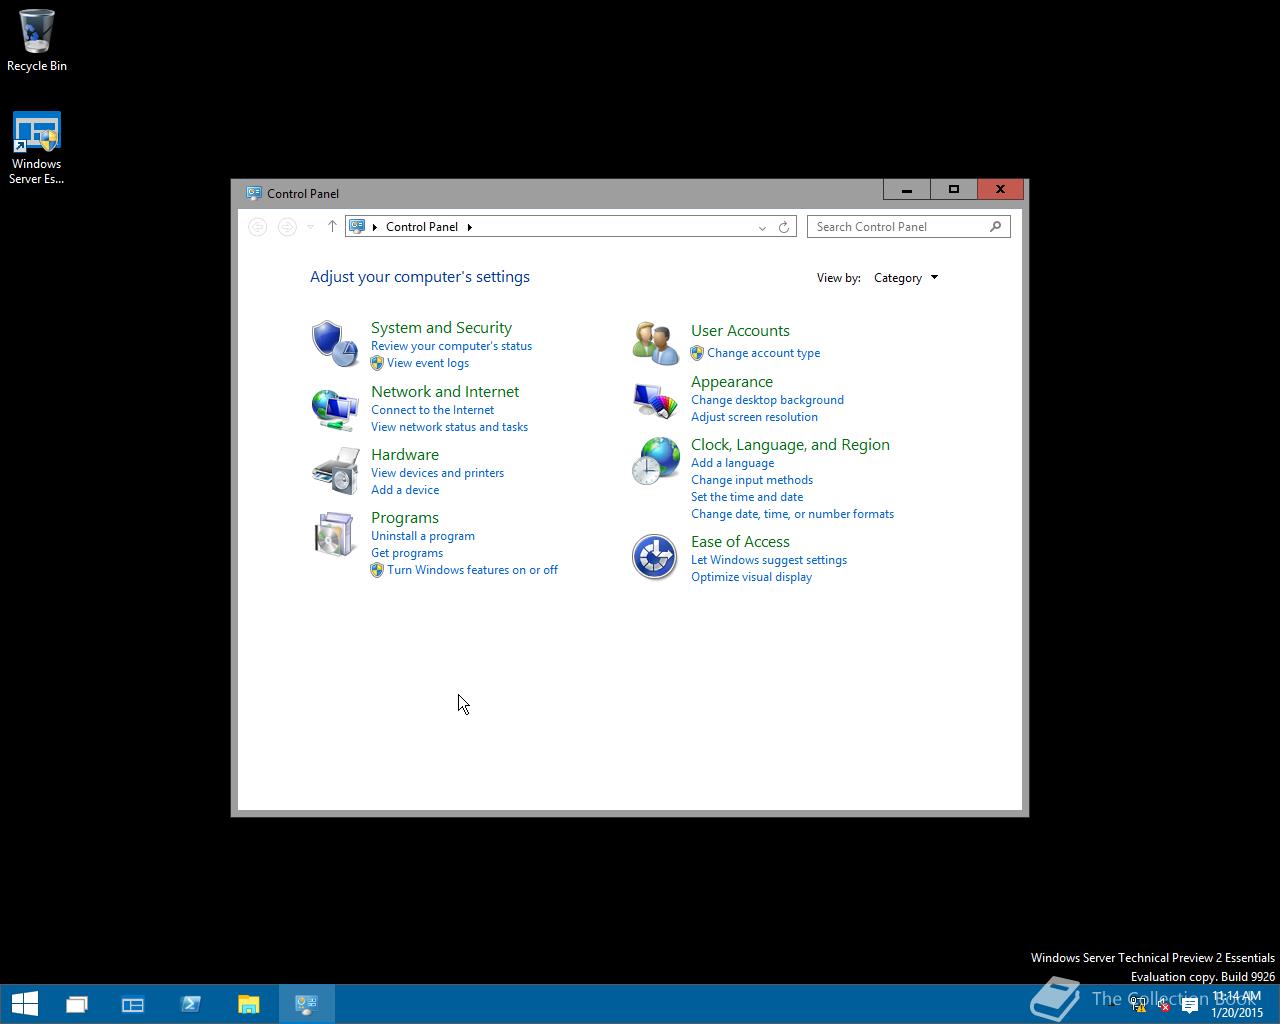1280x1024 pixels.
Task: Open the Hardware category
Action: click(x=405, y=455)
